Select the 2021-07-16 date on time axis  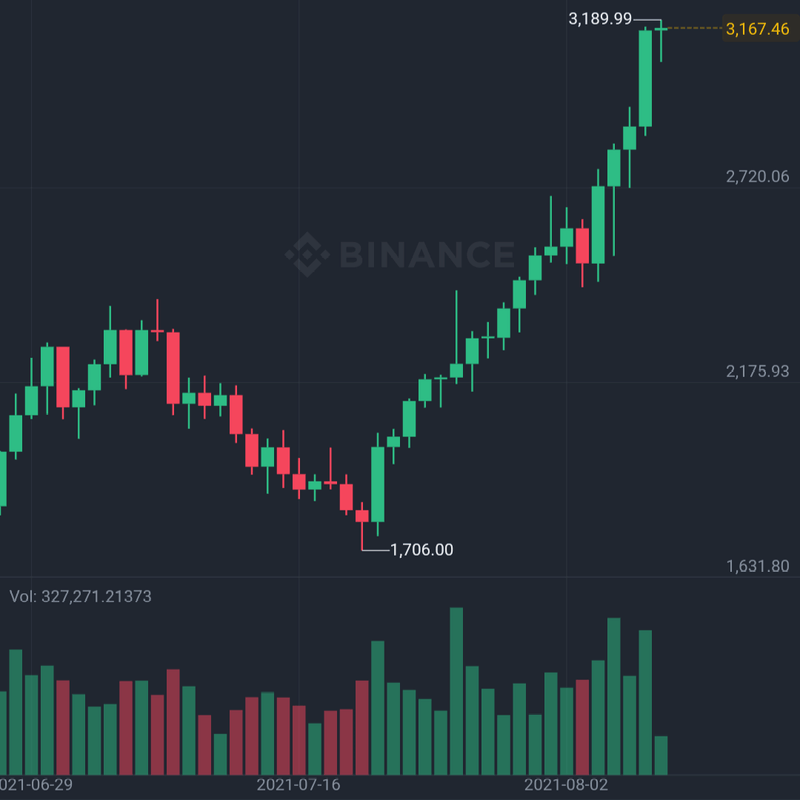tap(299, 784)
